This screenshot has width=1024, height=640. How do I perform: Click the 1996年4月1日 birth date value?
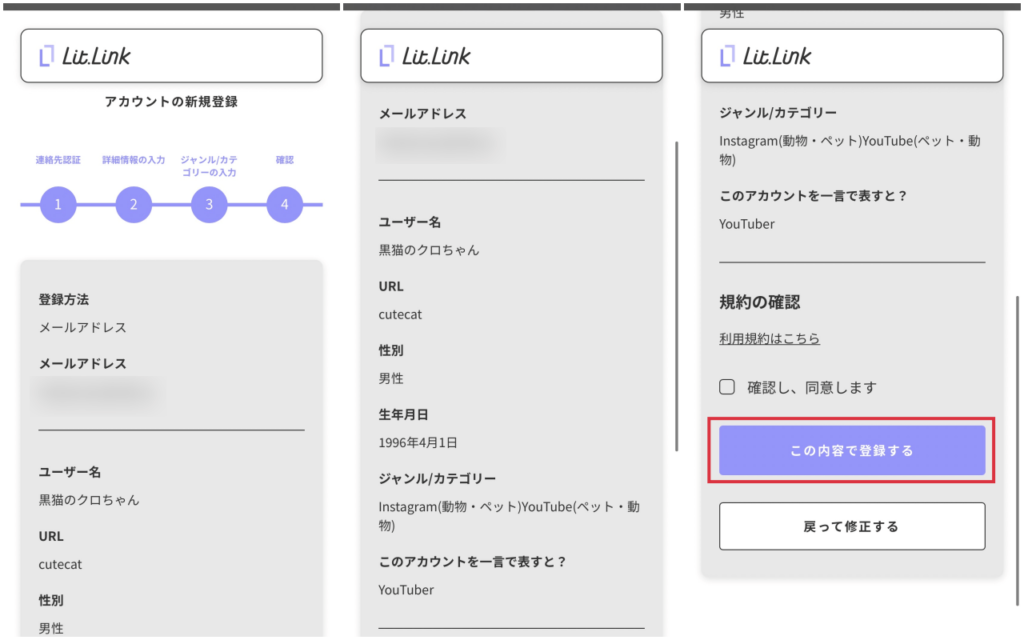point(418,442)
